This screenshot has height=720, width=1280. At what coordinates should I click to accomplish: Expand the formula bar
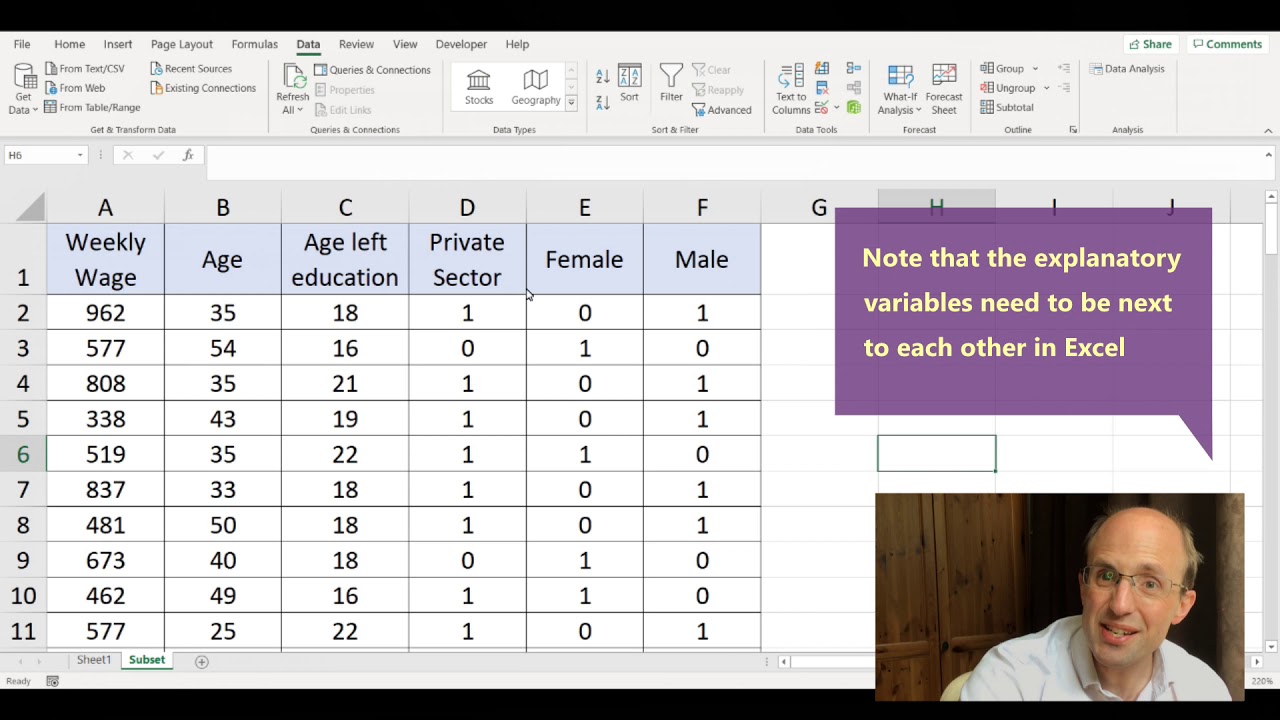point(1268,155)
